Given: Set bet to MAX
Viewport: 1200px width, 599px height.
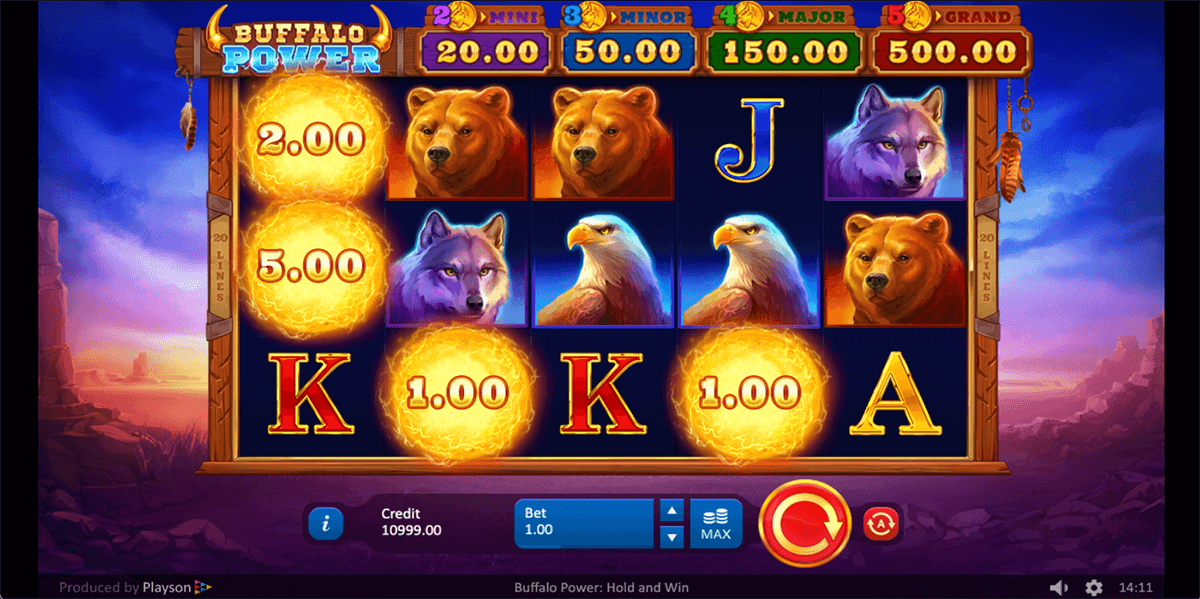Looking at the screenshot, I should [716, 523].
